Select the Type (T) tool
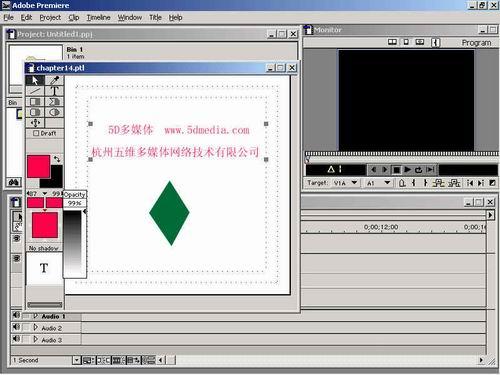Image resolution: width=500 pixels, height=375 pixels. pyautogui.click(x=54, y=91)
